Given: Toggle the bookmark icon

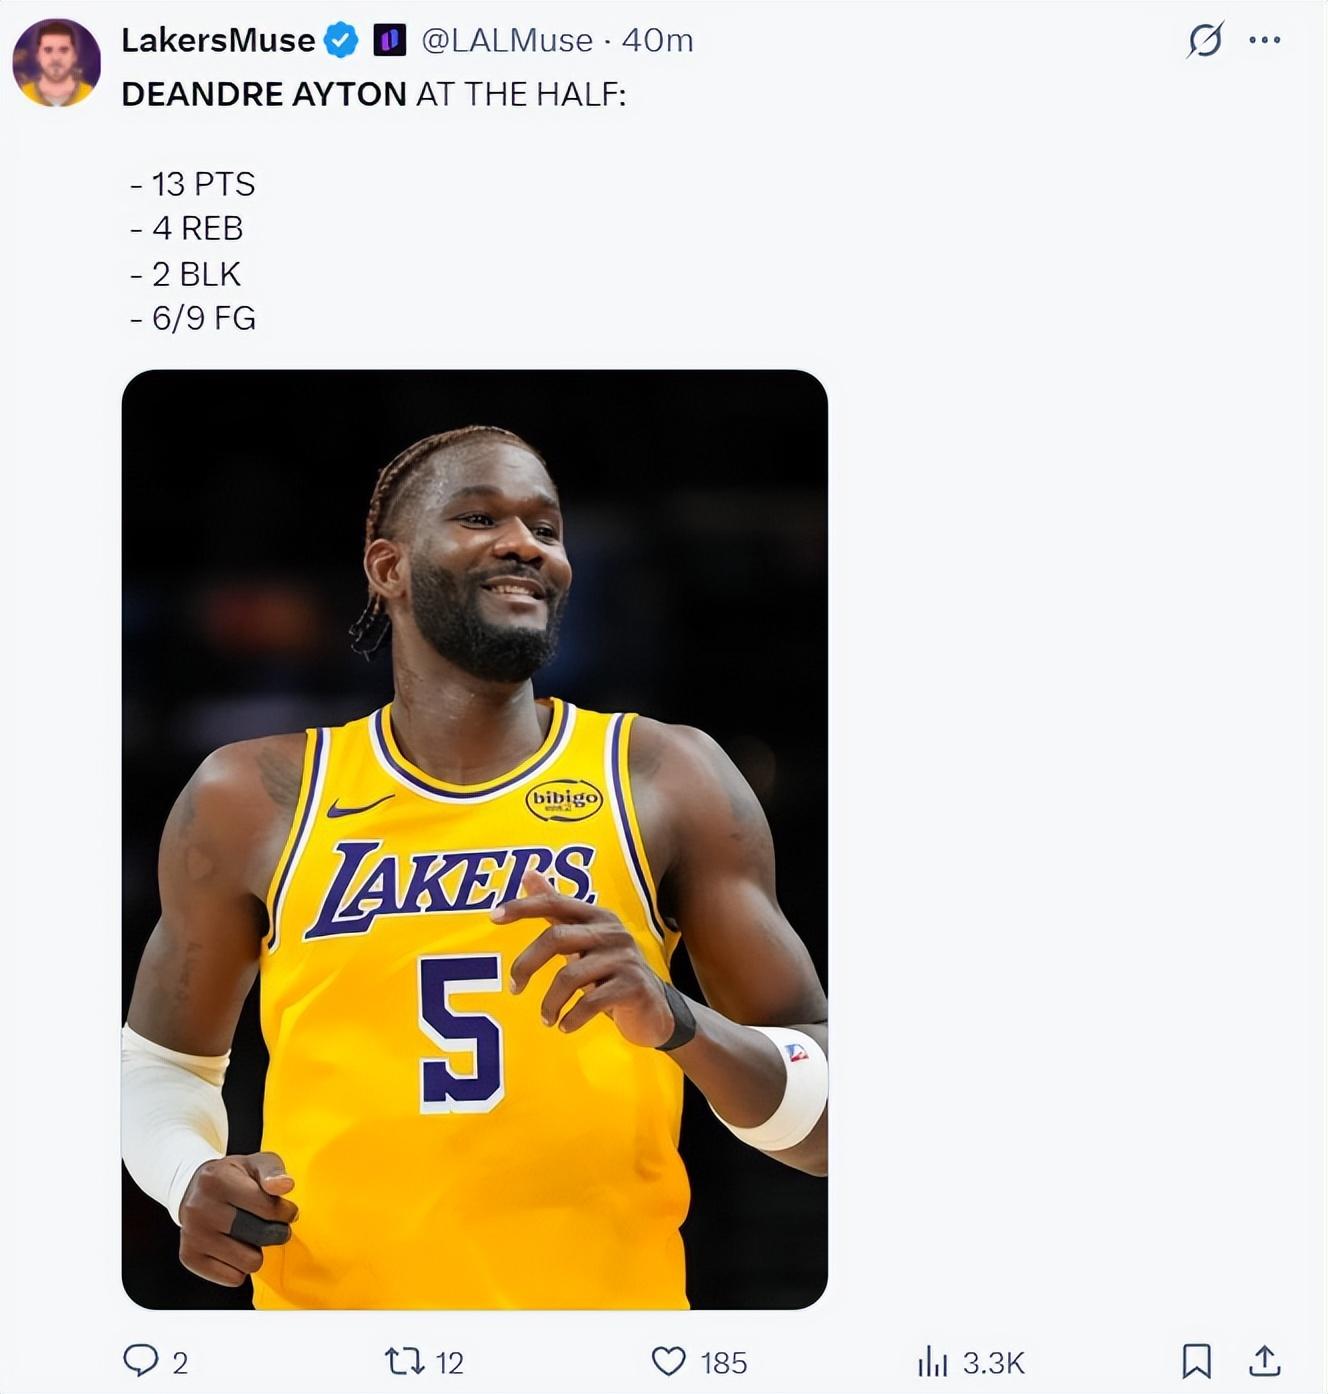Looking at the screenshot, I should [1196, 1361].
